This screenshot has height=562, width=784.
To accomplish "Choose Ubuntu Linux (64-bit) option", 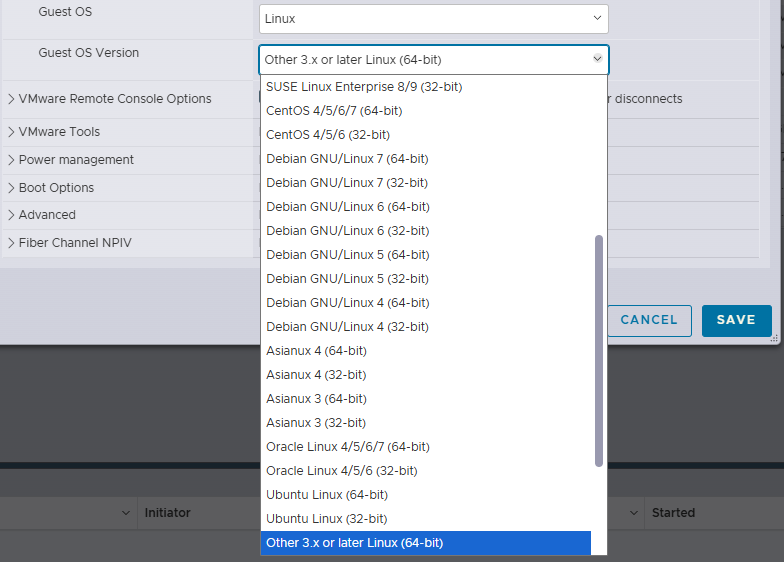I will click(x=426, y=494).
